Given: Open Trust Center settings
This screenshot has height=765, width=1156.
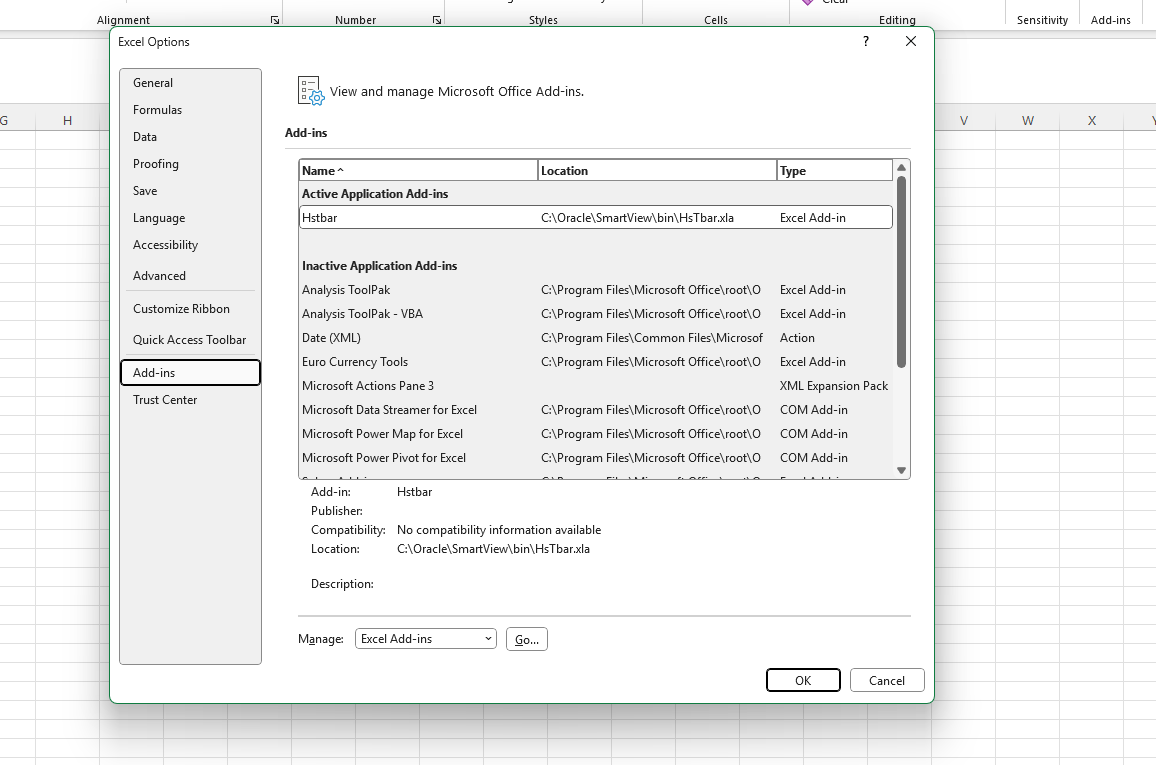Looking at the screenshot, I should click(190, 399).
